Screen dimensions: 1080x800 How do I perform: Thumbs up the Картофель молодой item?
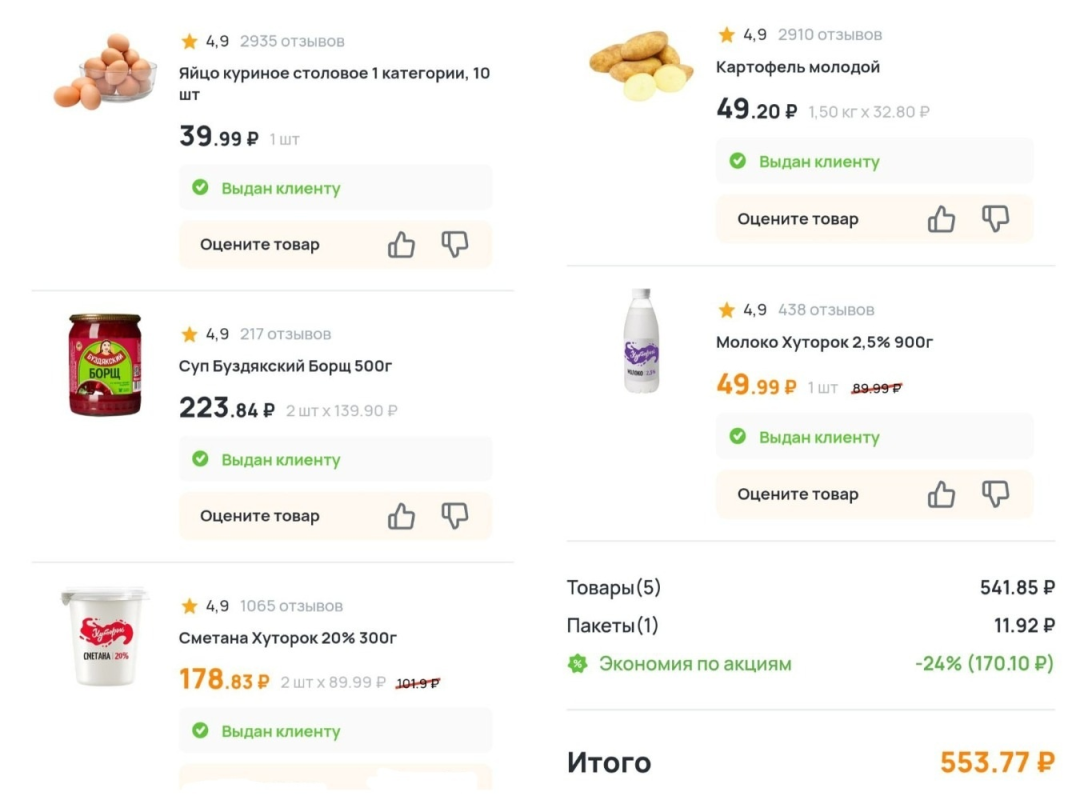click(941, 219)
